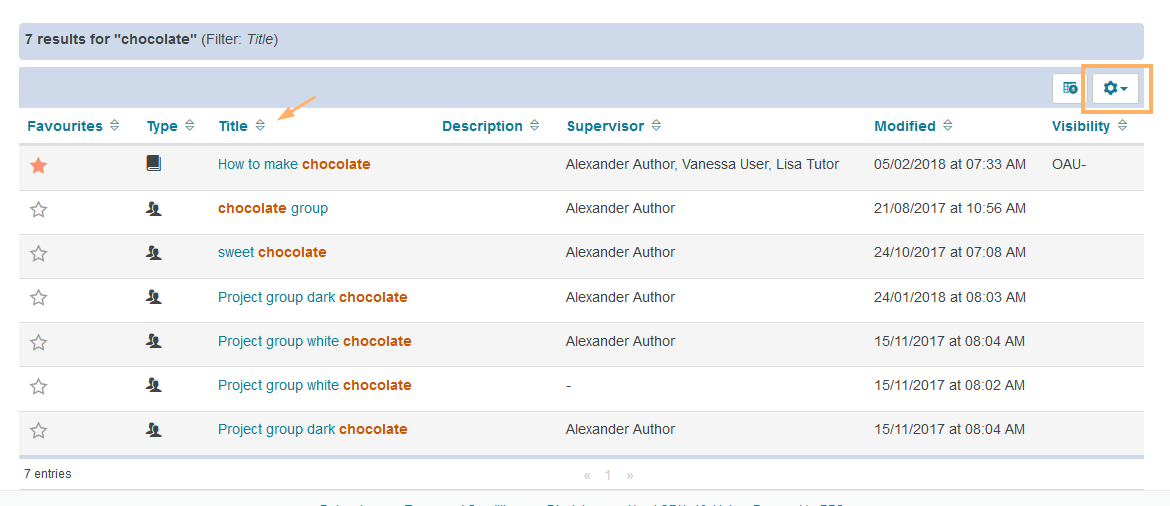Click the group type icon beside "chocolate group"
Image resolution: width=1170 pixels, height=506 pixels.
tap(154, 209)
